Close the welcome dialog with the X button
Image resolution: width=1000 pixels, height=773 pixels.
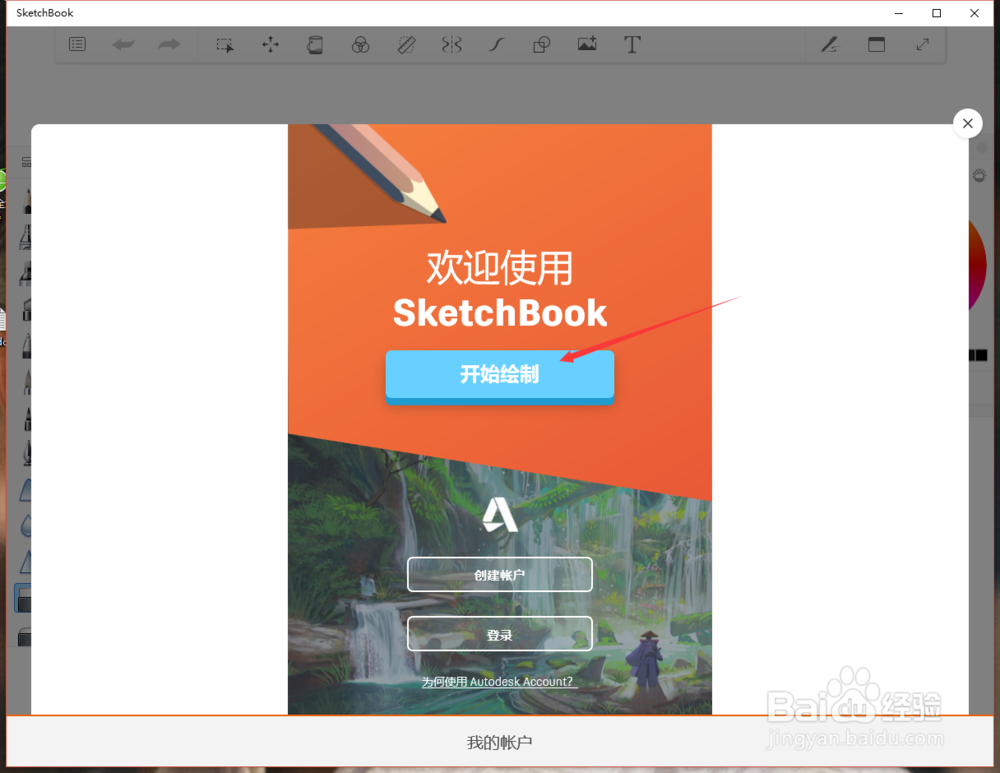[x=967, y=123]
